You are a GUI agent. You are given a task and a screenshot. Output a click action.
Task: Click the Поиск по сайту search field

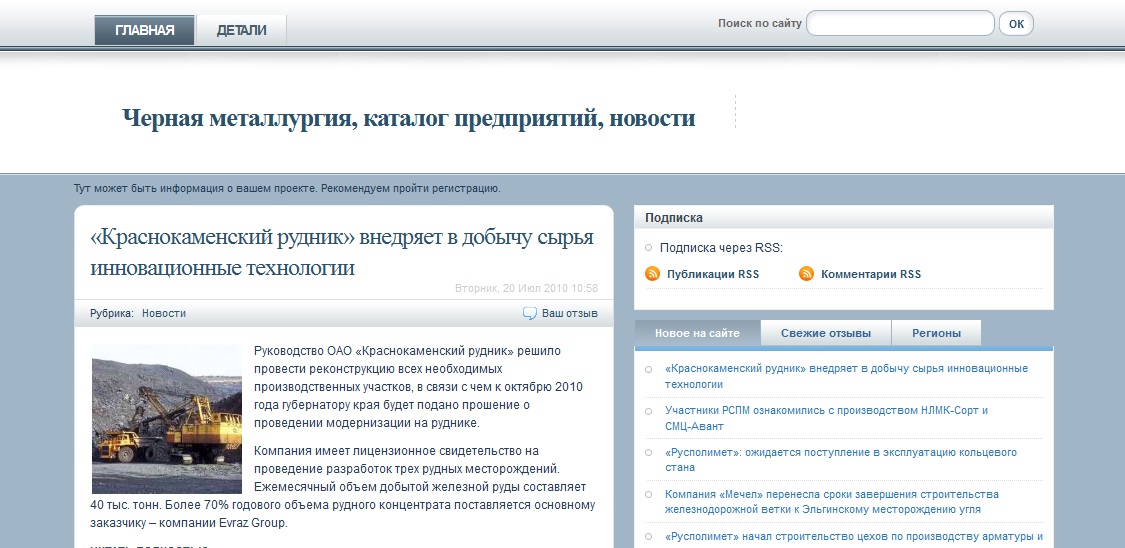point(900,23)
